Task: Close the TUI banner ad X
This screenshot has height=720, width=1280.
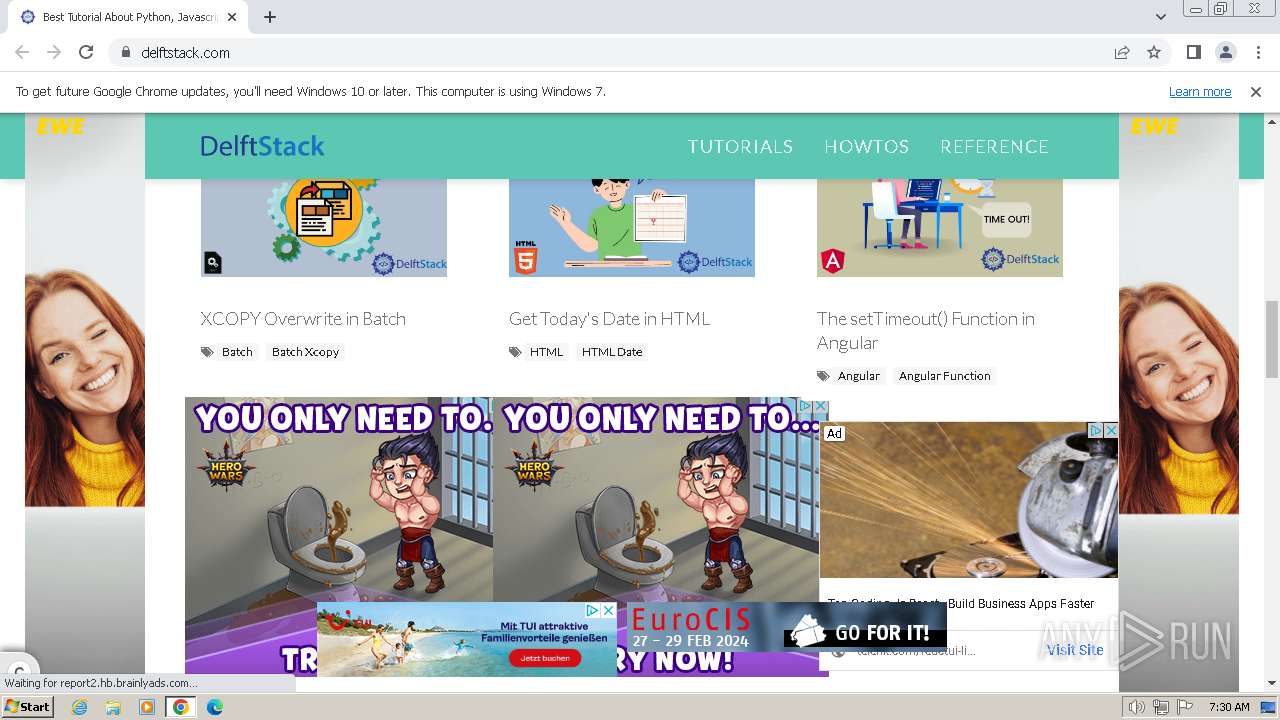Action: 609,609
